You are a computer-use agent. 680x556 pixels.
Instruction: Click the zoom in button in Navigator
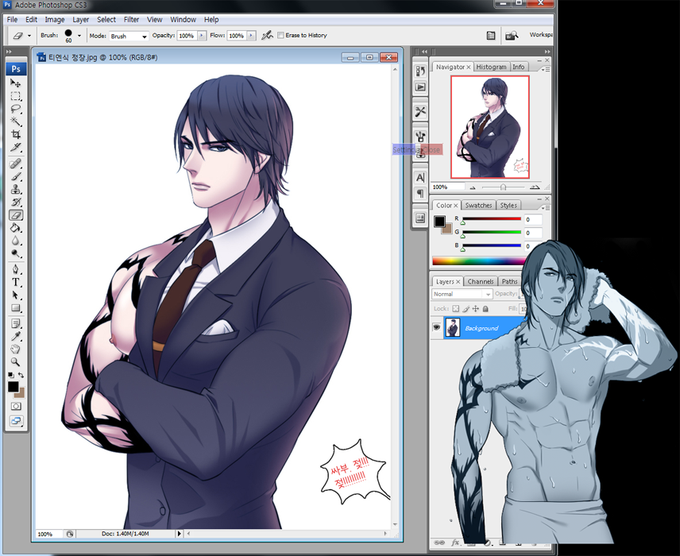pyautogui.click(x=535, y=187)
